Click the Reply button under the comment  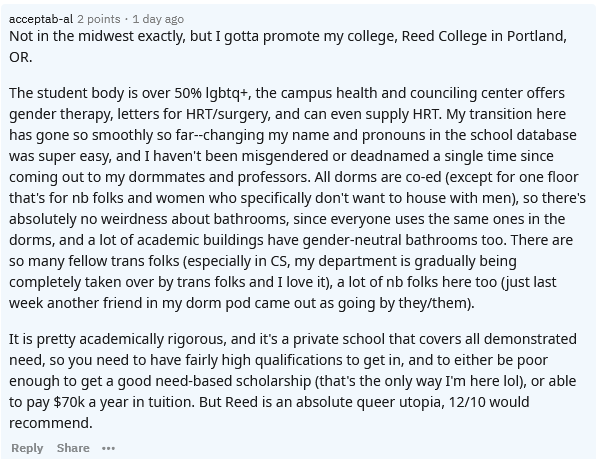point(27,448)
